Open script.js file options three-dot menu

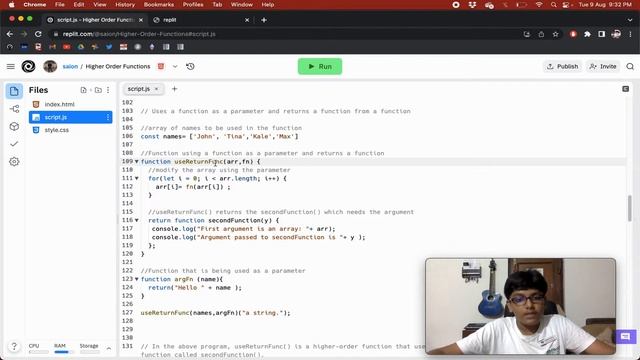coord(108,117)
